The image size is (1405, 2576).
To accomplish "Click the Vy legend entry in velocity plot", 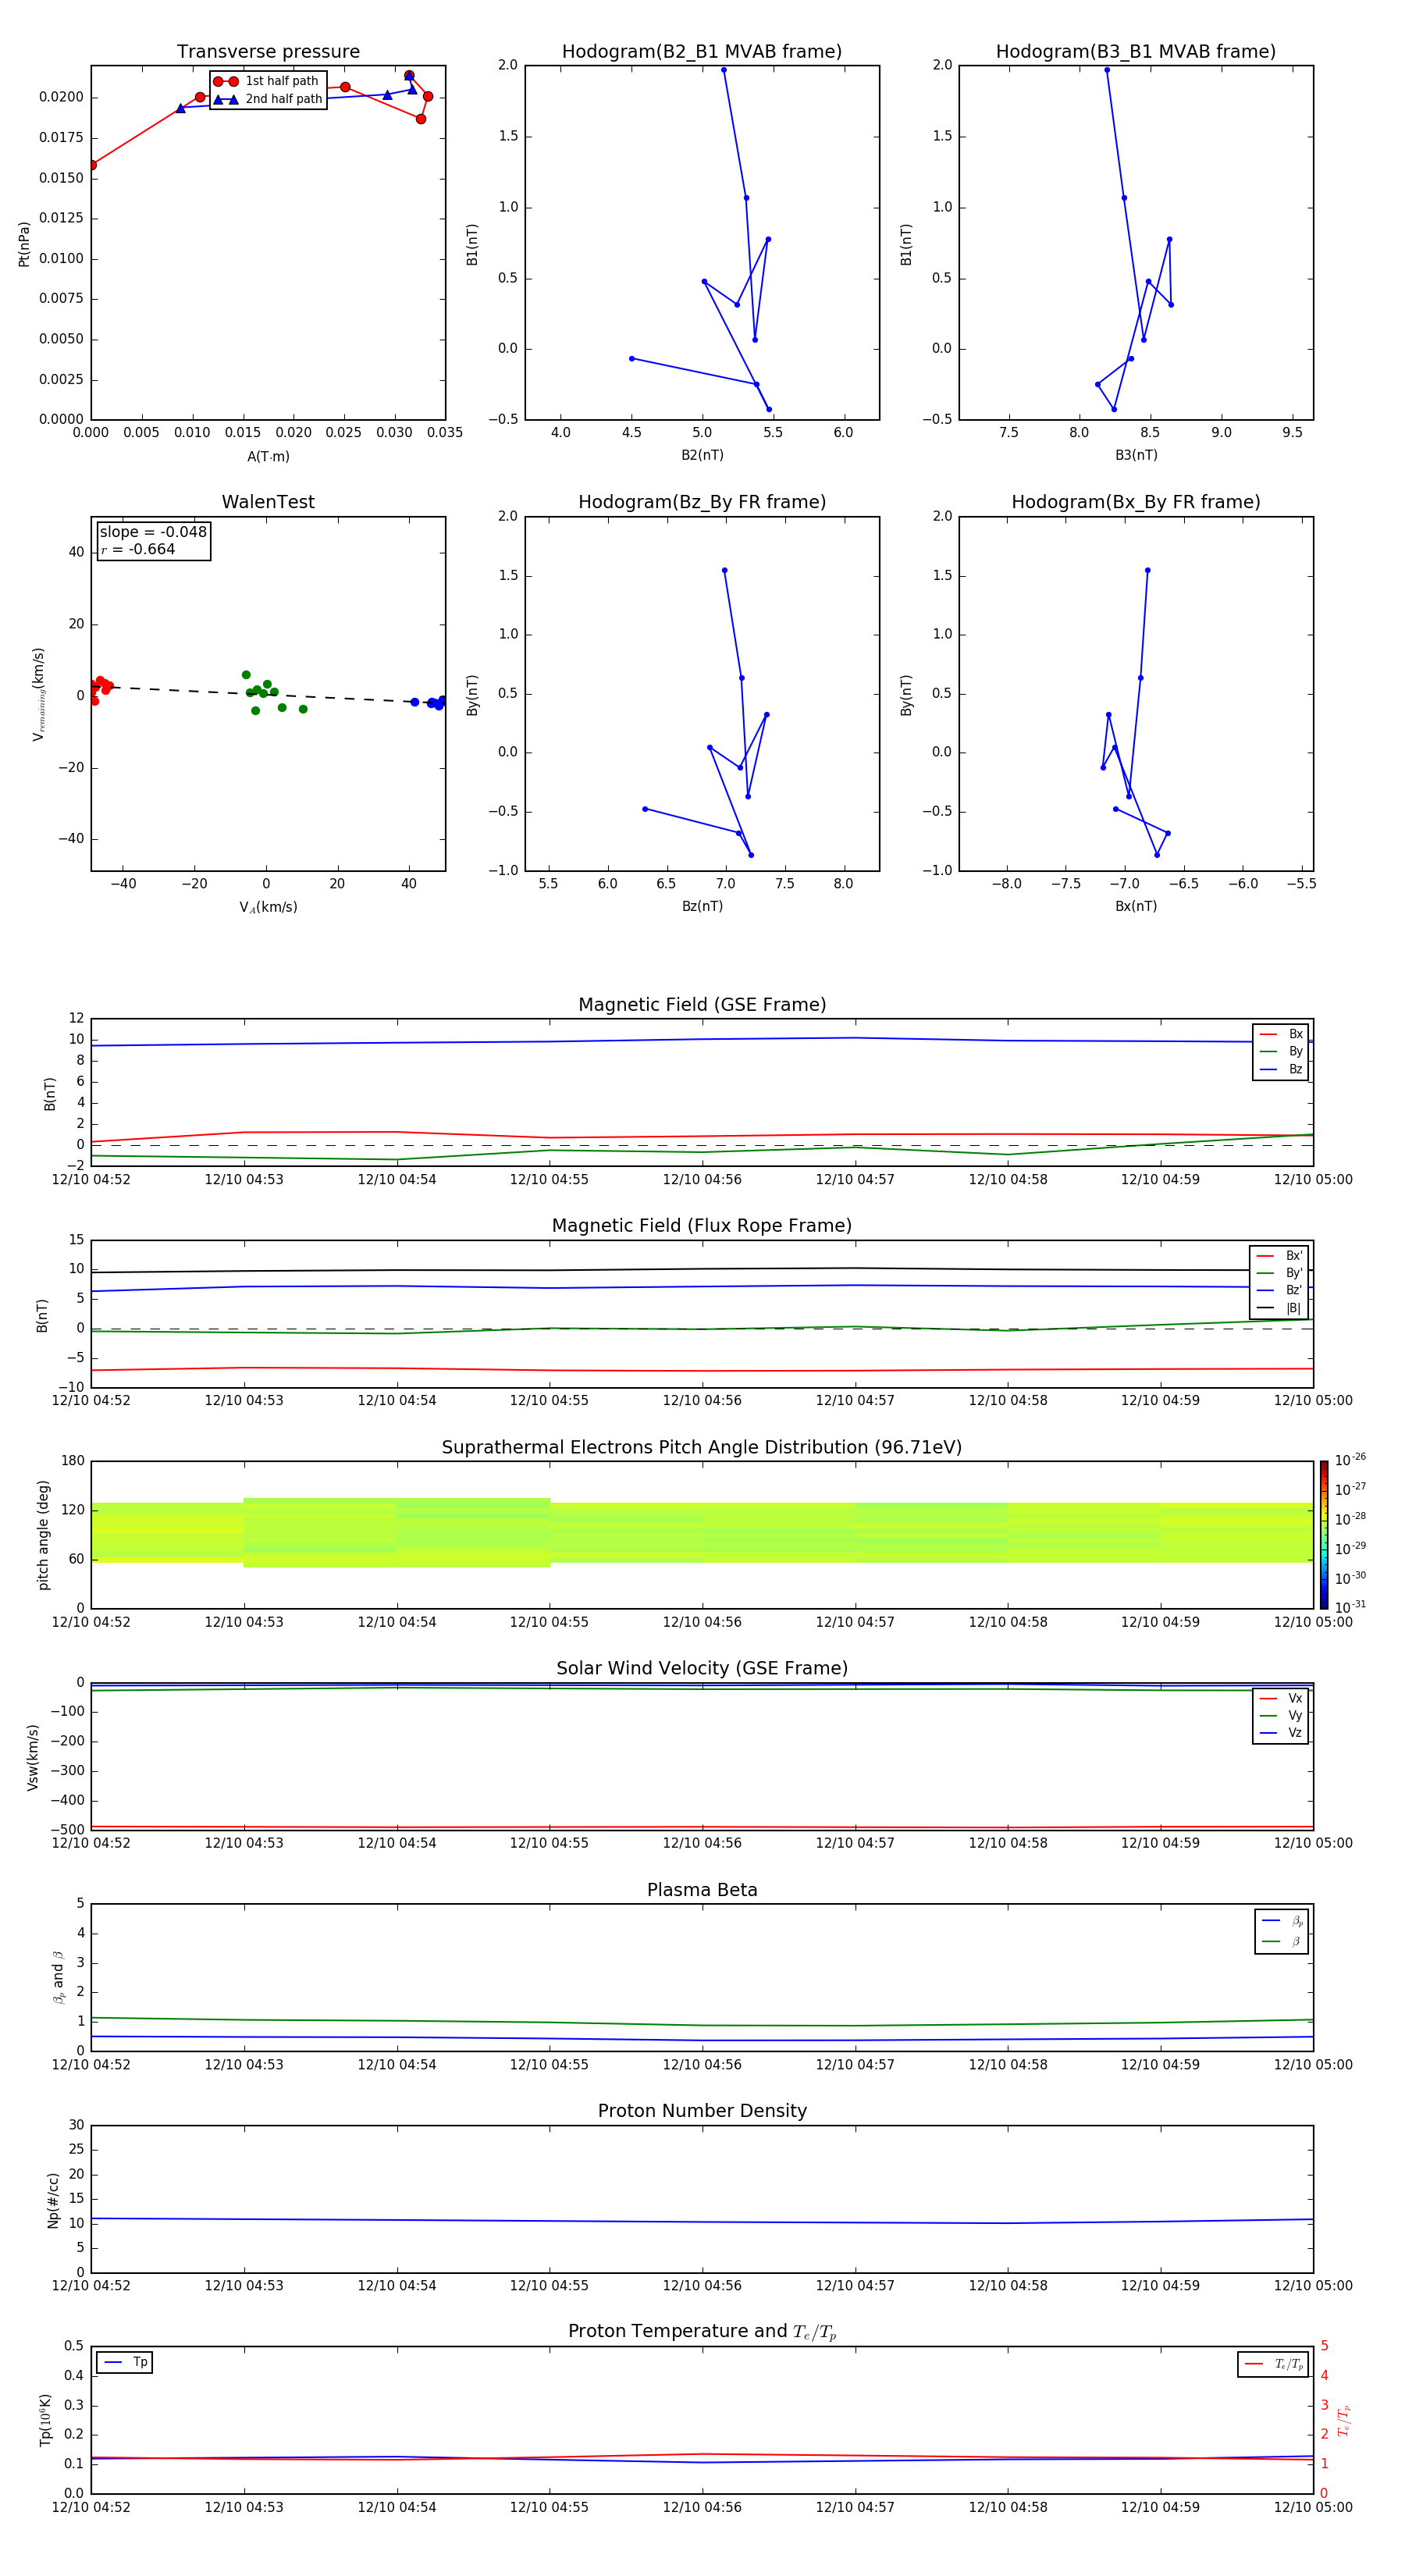I will 1281,1716.
